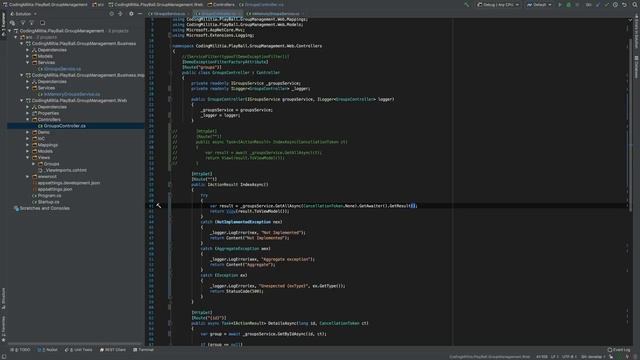This screenshot has height=360, width=640.
Task: Hide the Solution panel with the minus icon
Action: pyautogui.click(x=140, y=13)
